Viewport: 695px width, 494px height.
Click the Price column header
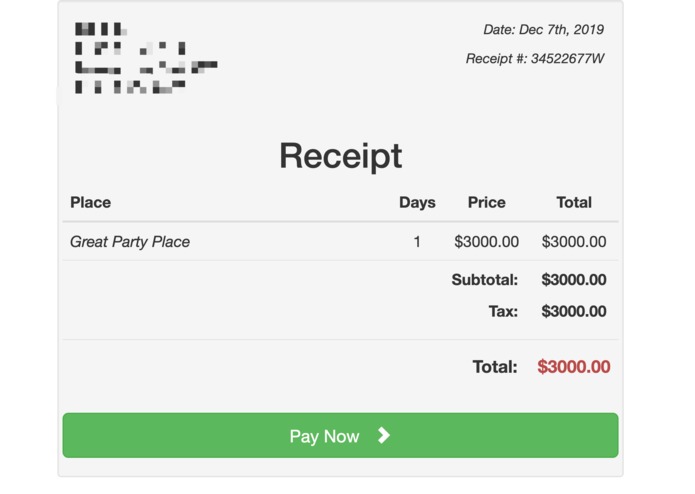click(x=487, y=202)
